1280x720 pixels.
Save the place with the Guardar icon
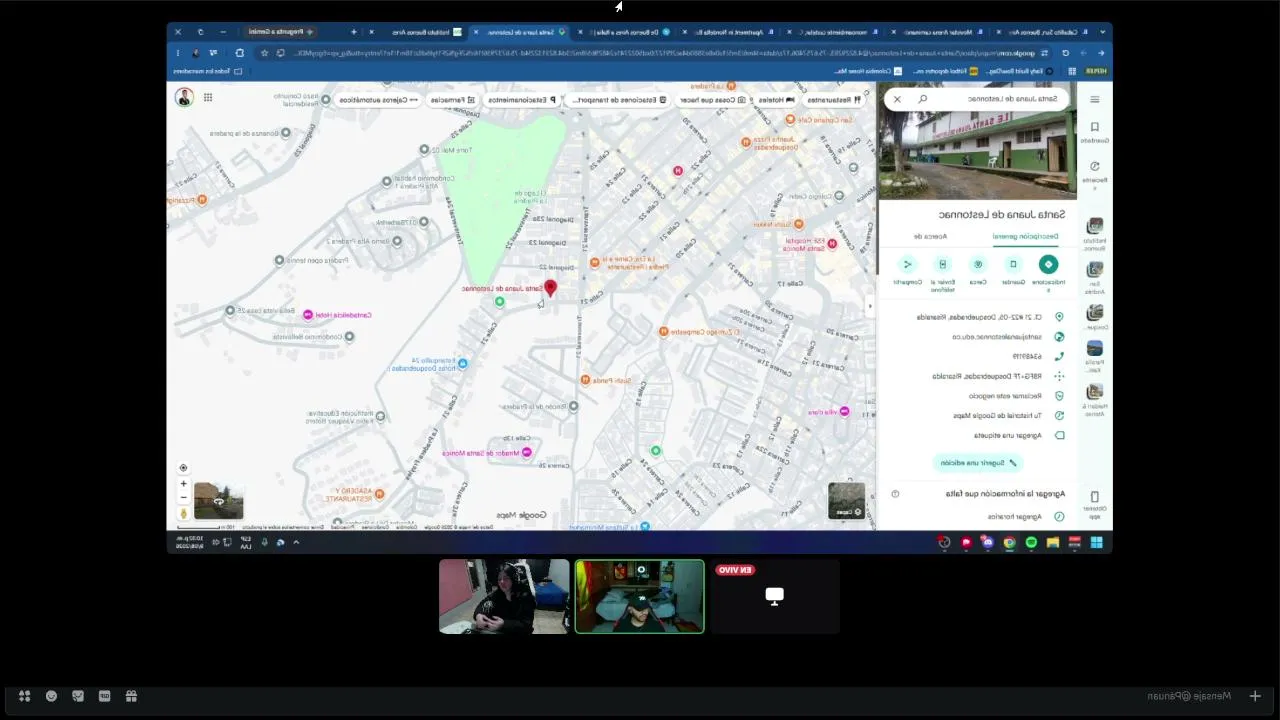point(1013,264)
